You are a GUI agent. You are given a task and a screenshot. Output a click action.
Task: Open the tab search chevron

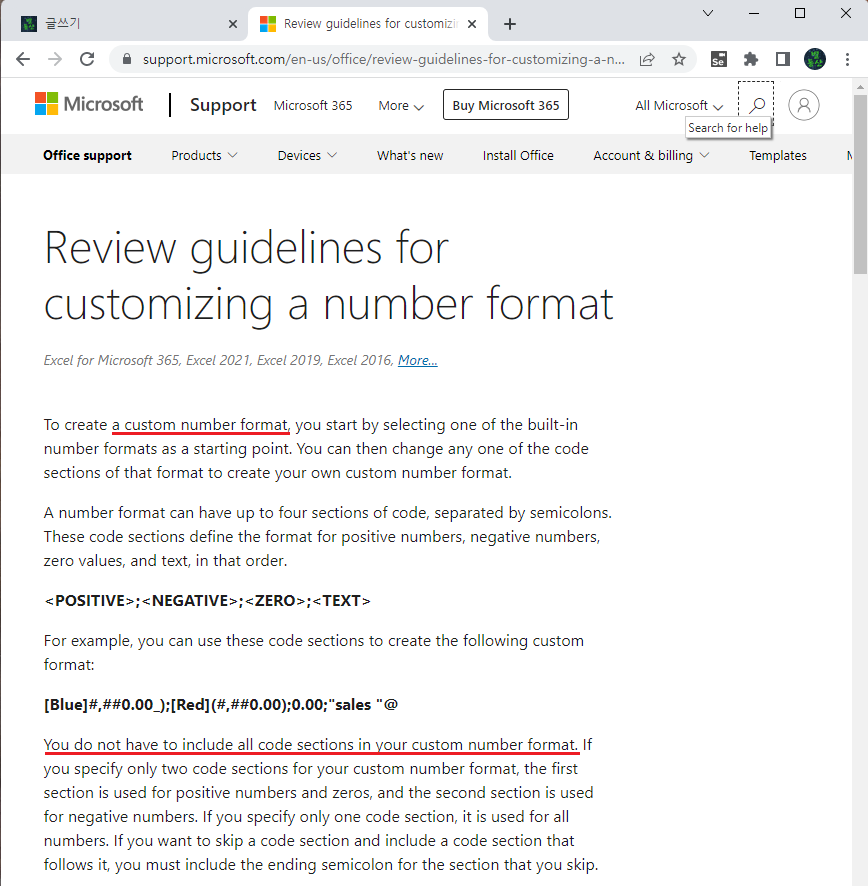click(708, 12)
